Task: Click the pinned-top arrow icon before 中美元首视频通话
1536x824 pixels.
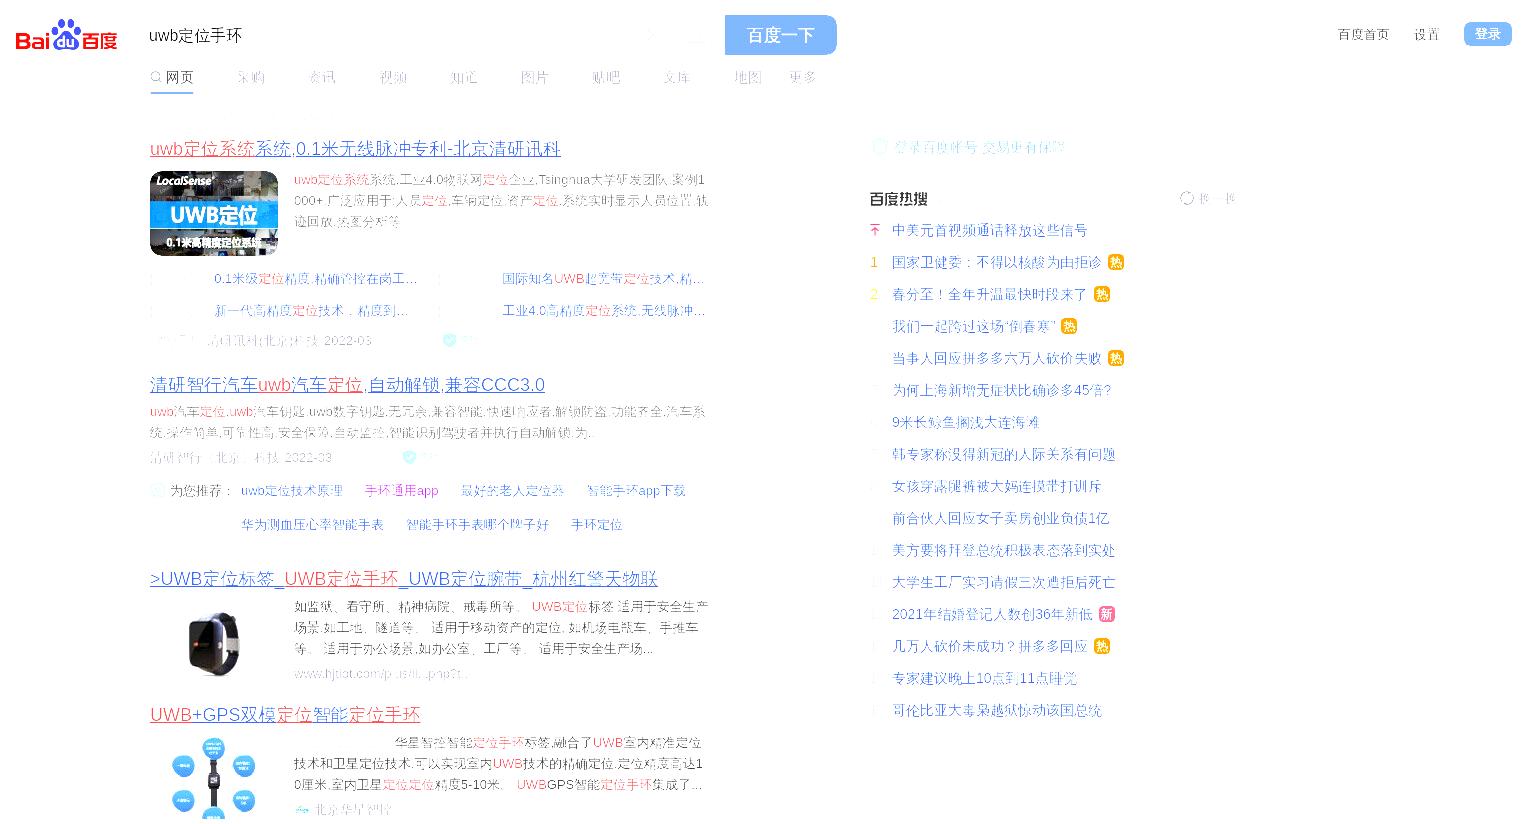Action: (875, 230)
